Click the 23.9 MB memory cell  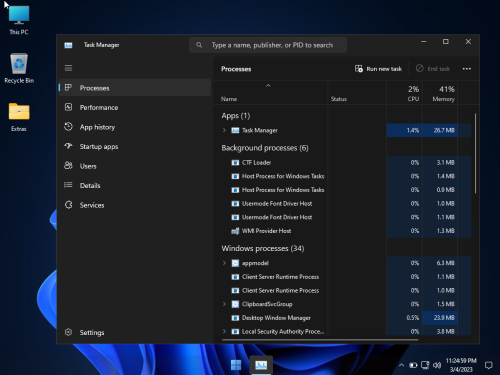point(440,318)
